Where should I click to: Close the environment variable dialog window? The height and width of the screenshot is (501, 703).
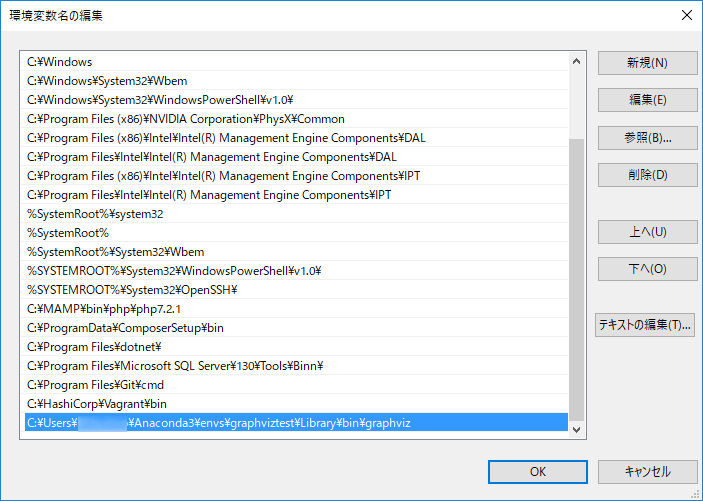685,15
